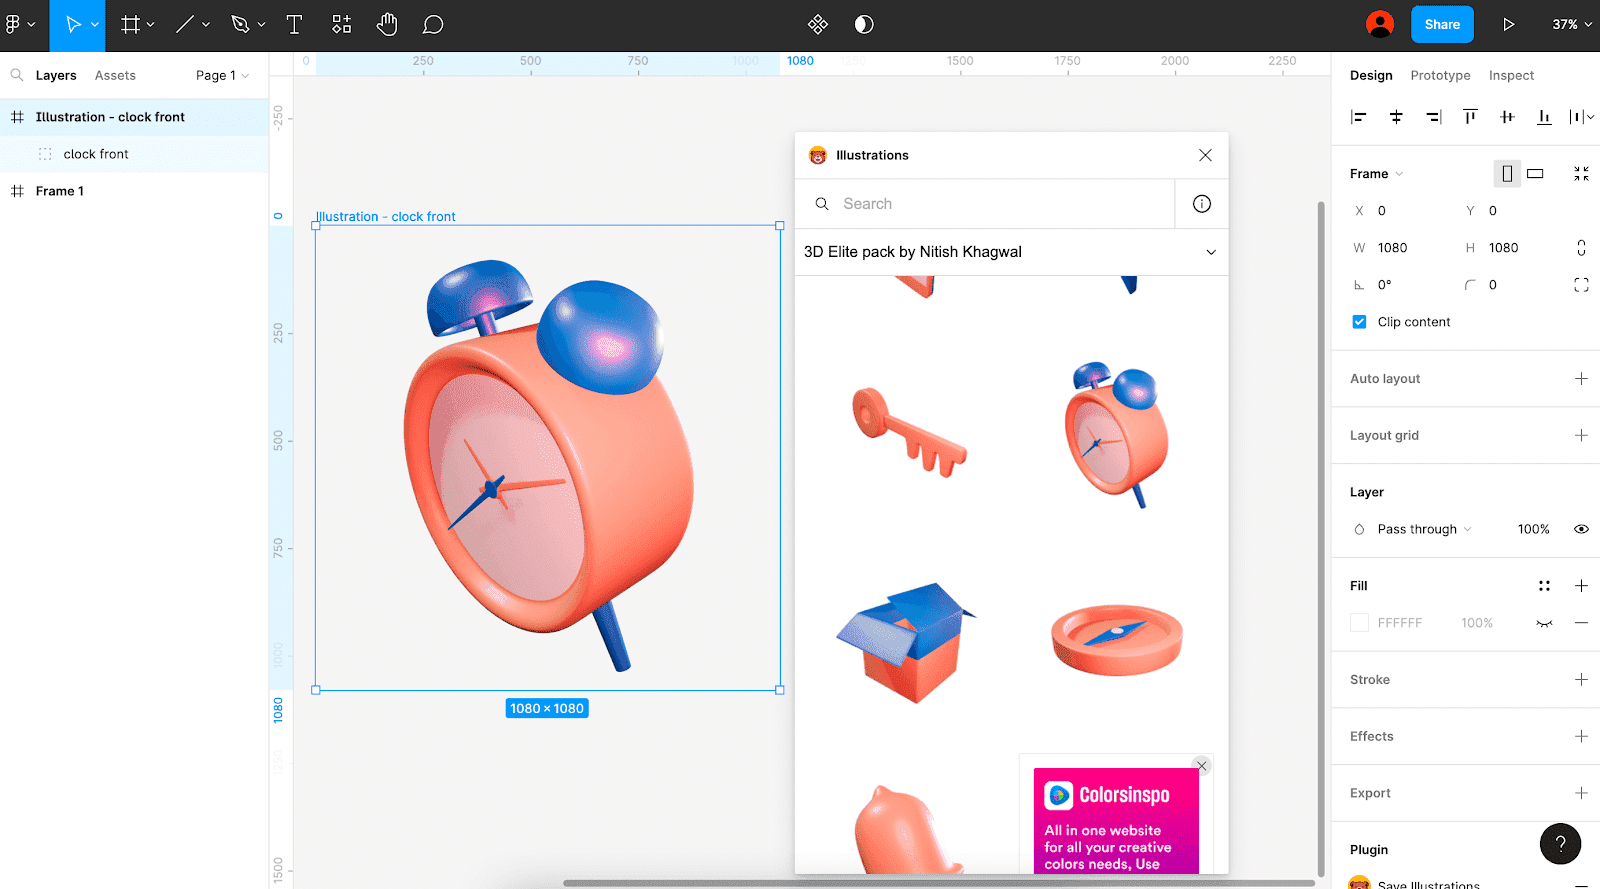Click the Share button

click(1442, 24)
